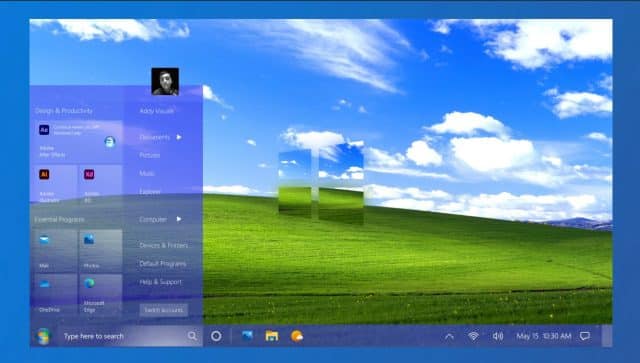The width and height of the screenshot is (640, 363).
Task: Open the Wi-Fi network icon in the tray
Action: point(473,336)
